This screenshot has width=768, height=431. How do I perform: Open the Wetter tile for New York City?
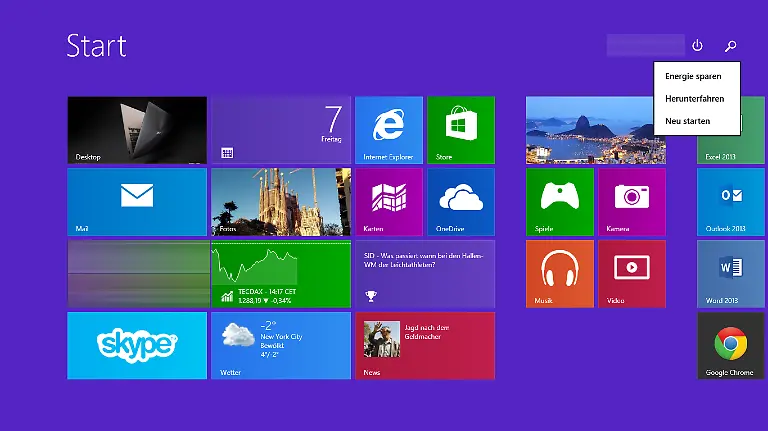pos(281,346)
